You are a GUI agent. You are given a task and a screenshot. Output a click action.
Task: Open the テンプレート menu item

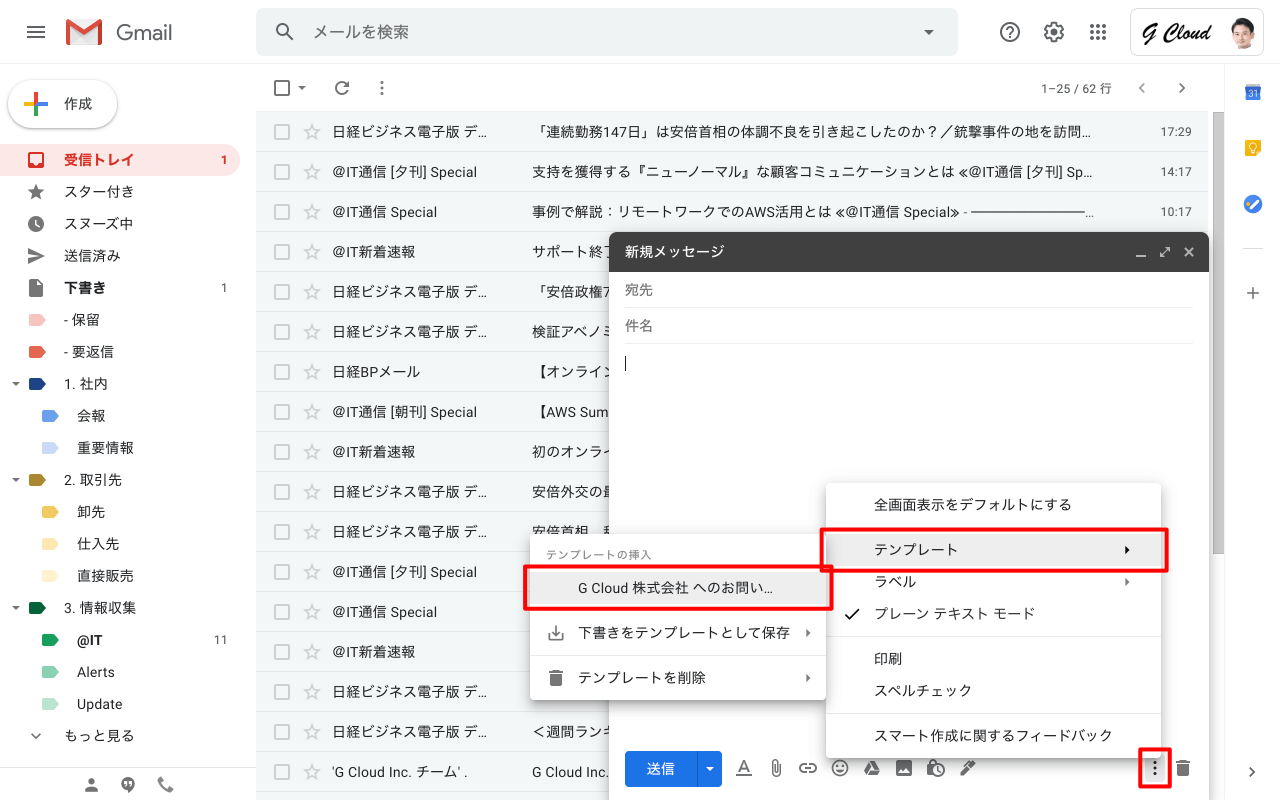(993, 550)
